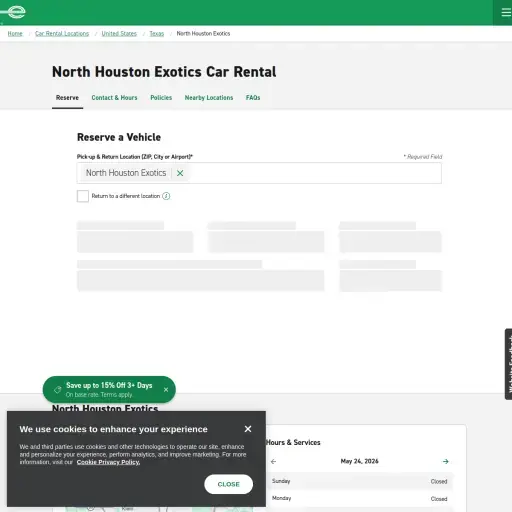This screenshot has width=512, height=512.
Task: Open the Cookie Privacy Policy link
Action: [x=108, y=462]
